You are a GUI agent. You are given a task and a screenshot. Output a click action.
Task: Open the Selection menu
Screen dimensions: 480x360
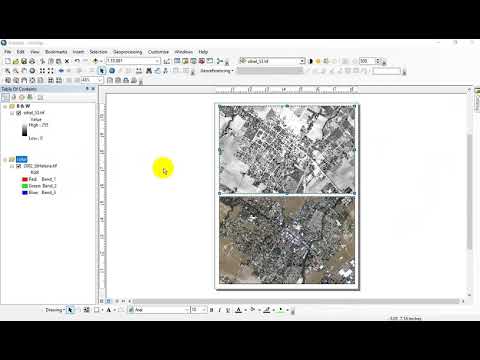pos(98,52)
